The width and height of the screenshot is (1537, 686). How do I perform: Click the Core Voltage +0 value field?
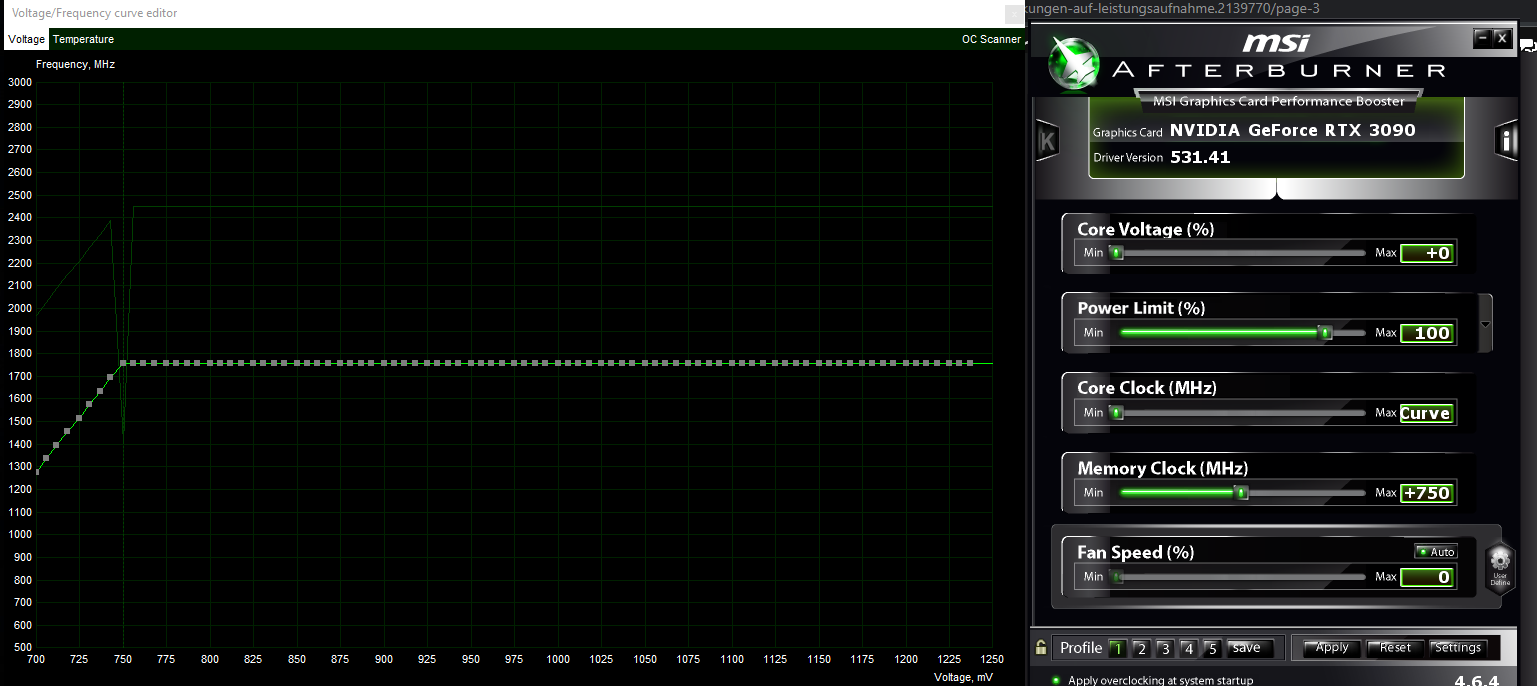pos(1425,253)
